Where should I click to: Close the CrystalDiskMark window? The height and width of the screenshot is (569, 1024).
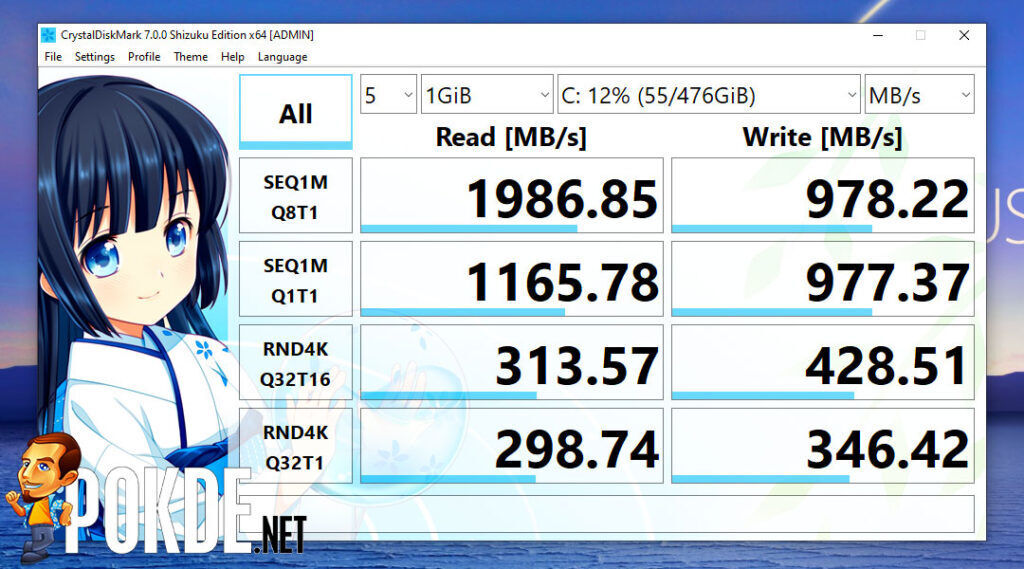tap(964, 35)
